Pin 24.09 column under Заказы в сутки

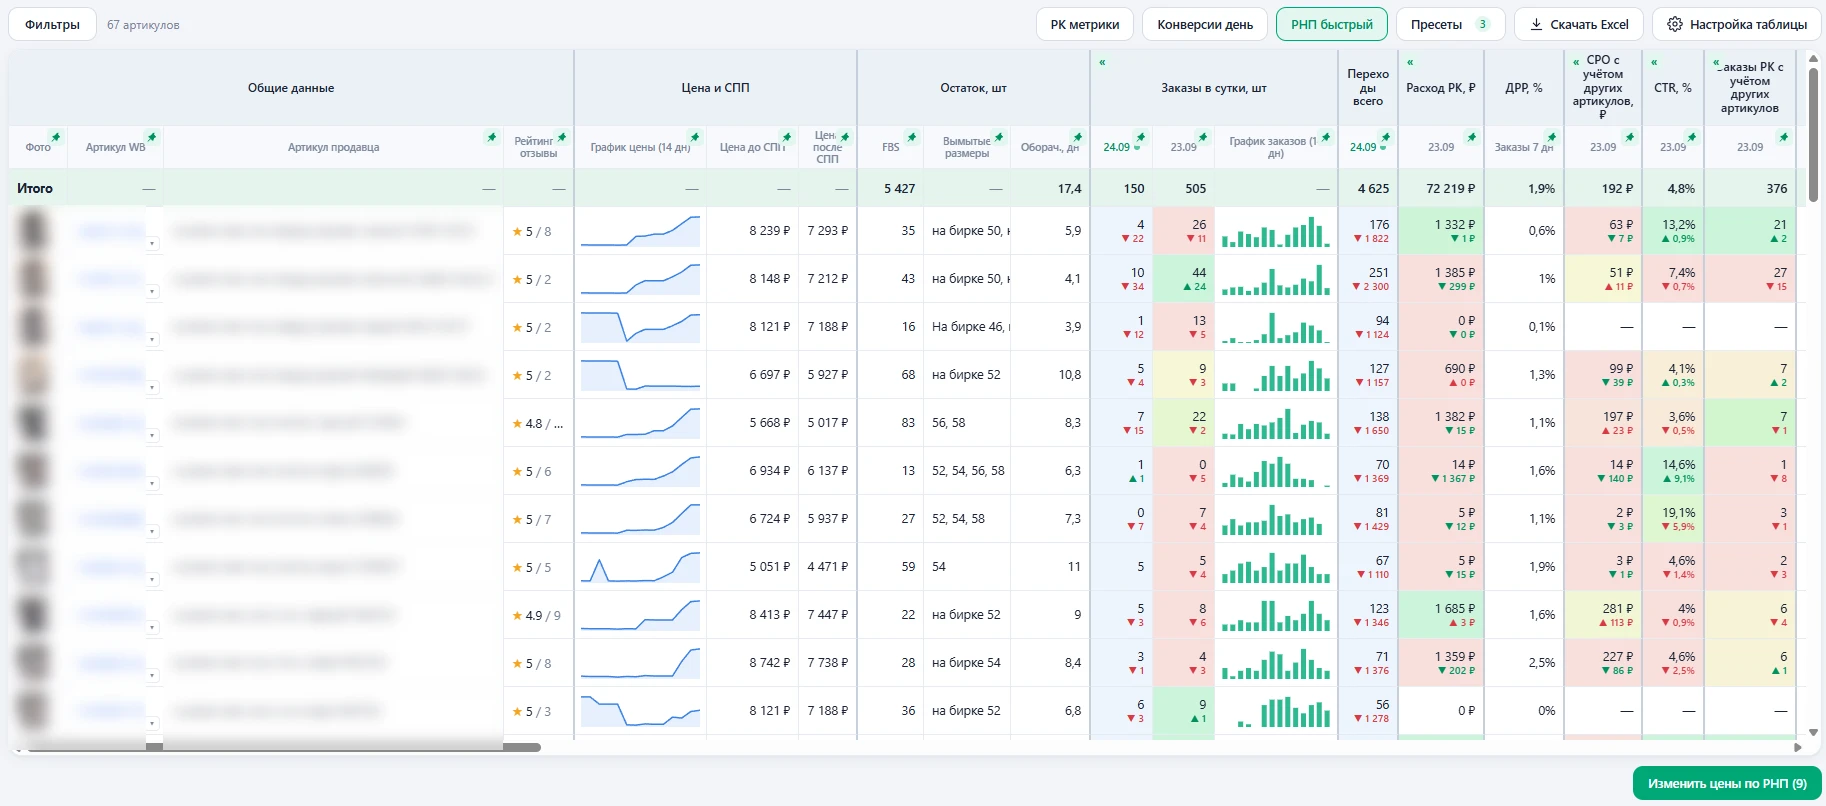[x=1141, y=137]
